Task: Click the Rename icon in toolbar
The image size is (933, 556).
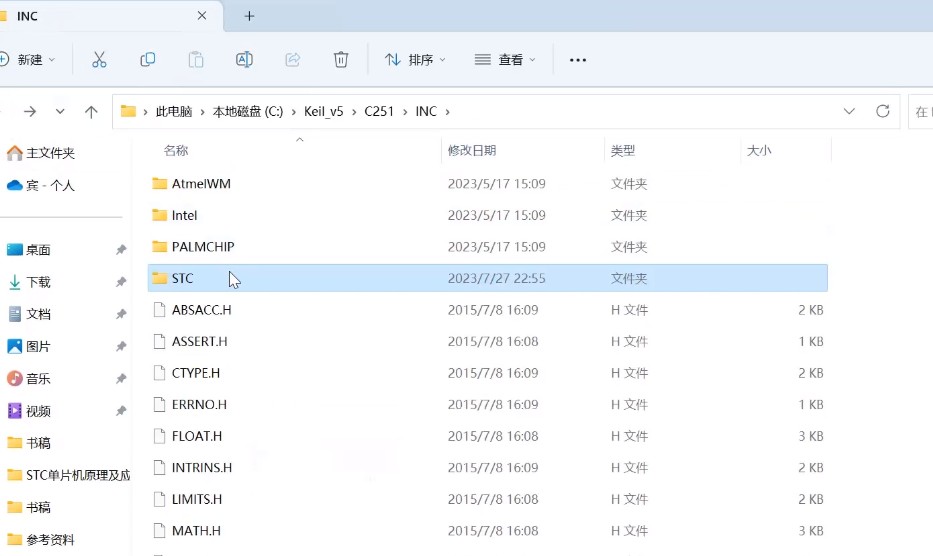Action: pos(244,60)
